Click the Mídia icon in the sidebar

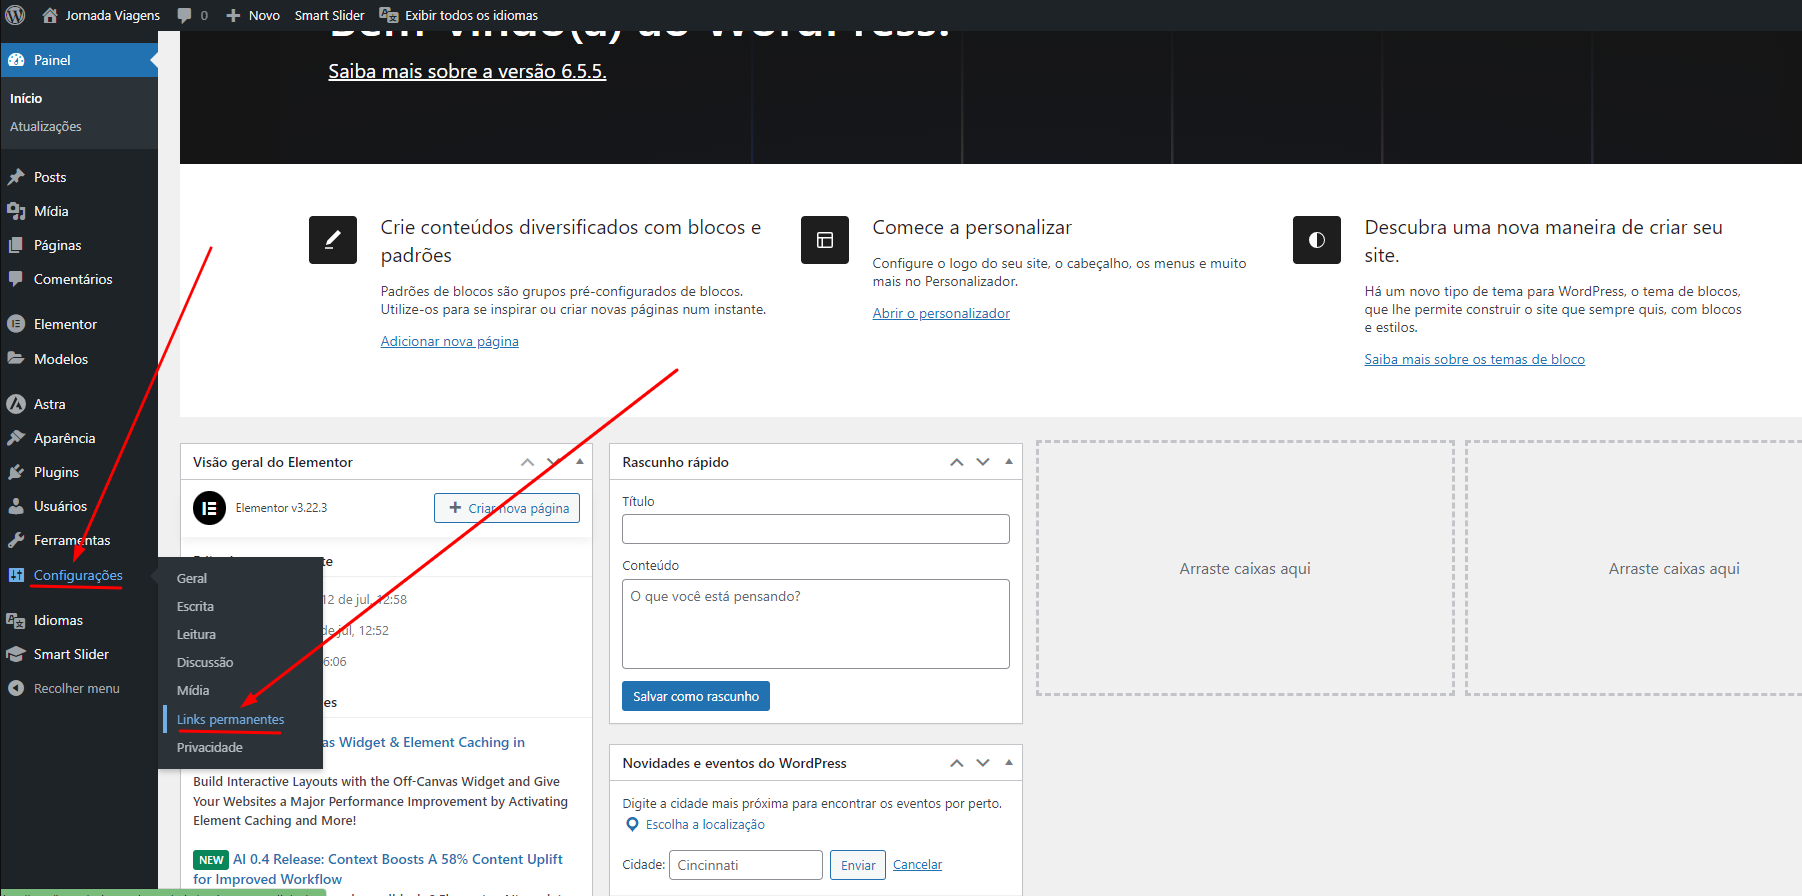16,211
